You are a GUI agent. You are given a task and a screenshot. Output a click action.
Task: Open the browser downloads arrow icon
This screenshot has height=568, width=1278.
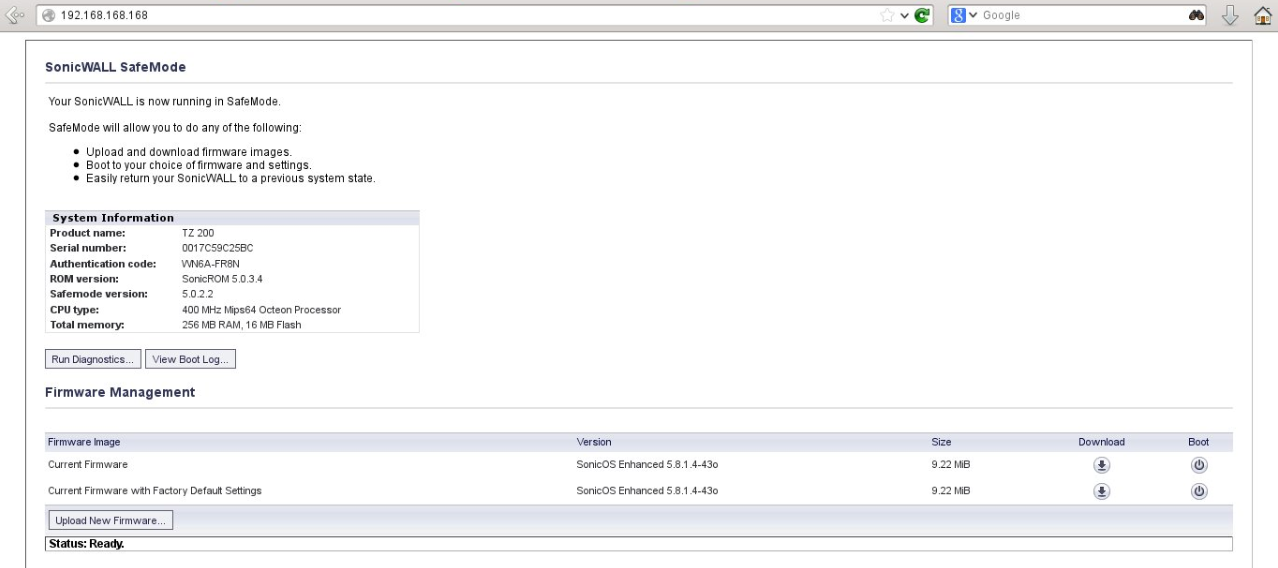(1231, 16)
